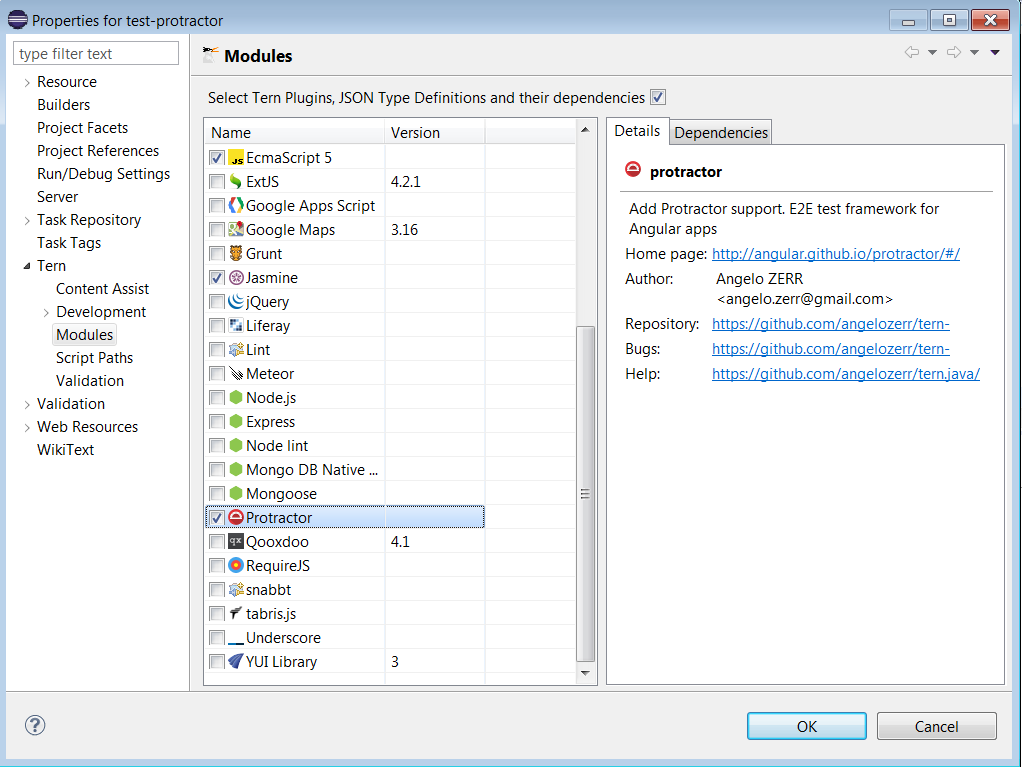
Task: Click inside the type filter text field
Action: (95, 52)
